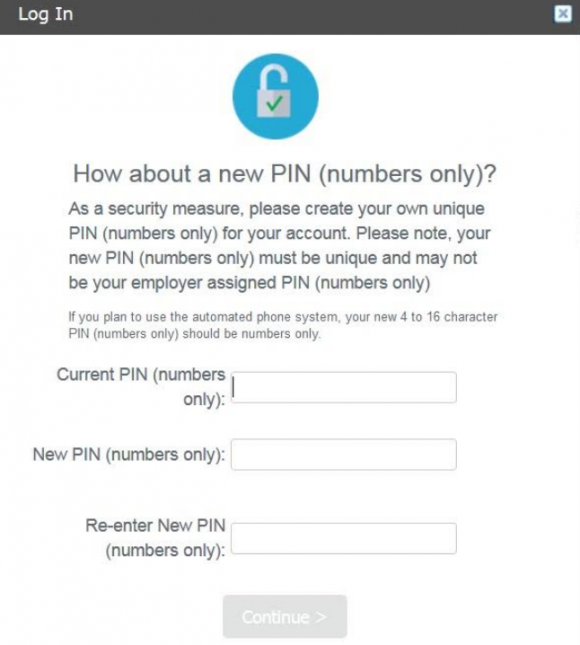Screen dimensions: 580x645
Task: Click the unlocked padlock icon
Action: point(274,93)
